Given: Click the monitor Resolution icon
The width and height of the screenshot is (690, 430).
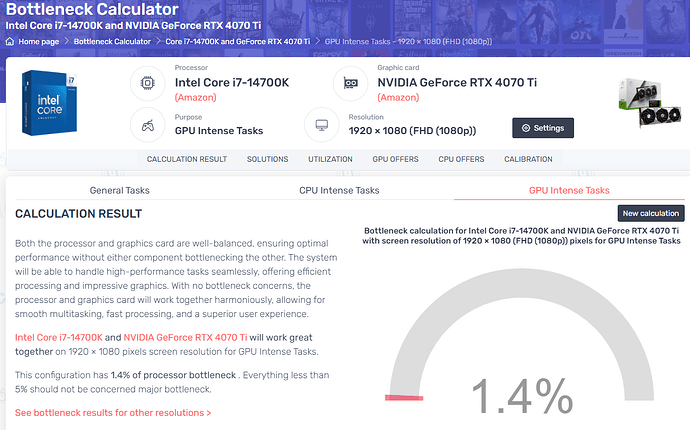Looking at the screenshot, I should [321, 126].
